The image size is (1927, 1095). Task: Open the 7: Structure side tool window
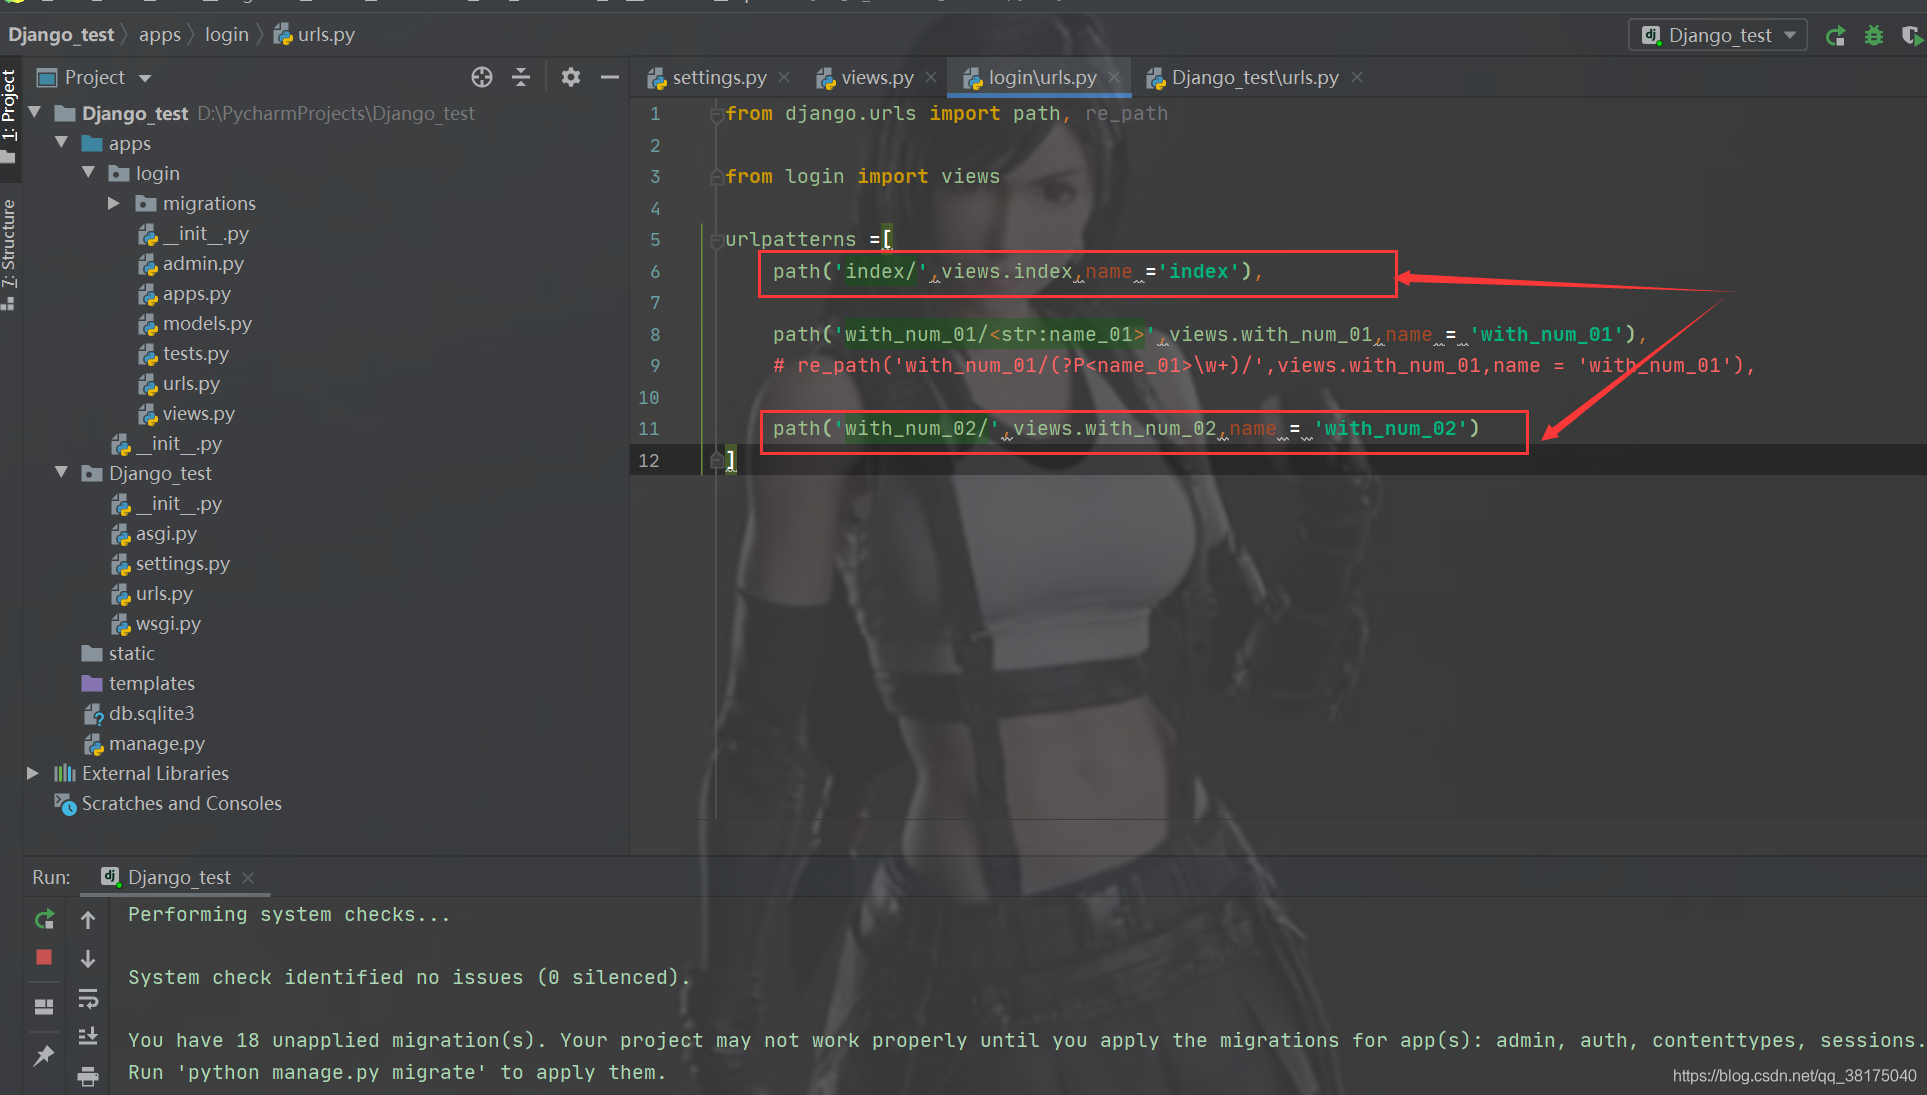click(9, 254)
